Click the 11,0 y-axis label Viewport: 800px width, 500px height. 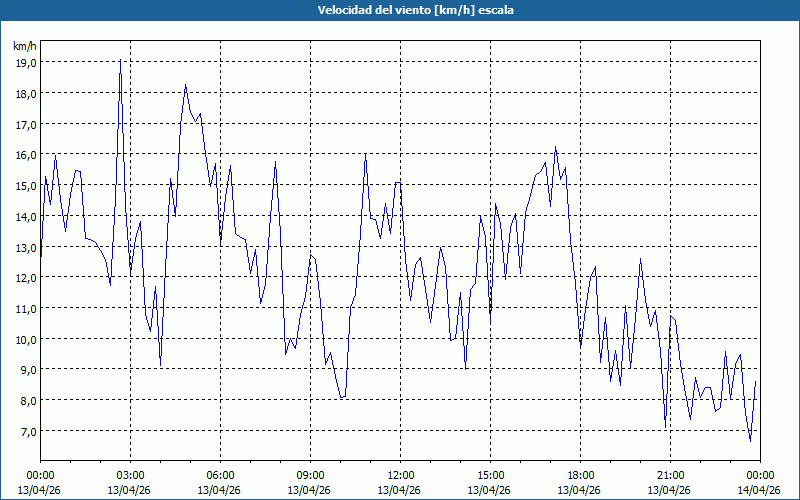[25, 308]
